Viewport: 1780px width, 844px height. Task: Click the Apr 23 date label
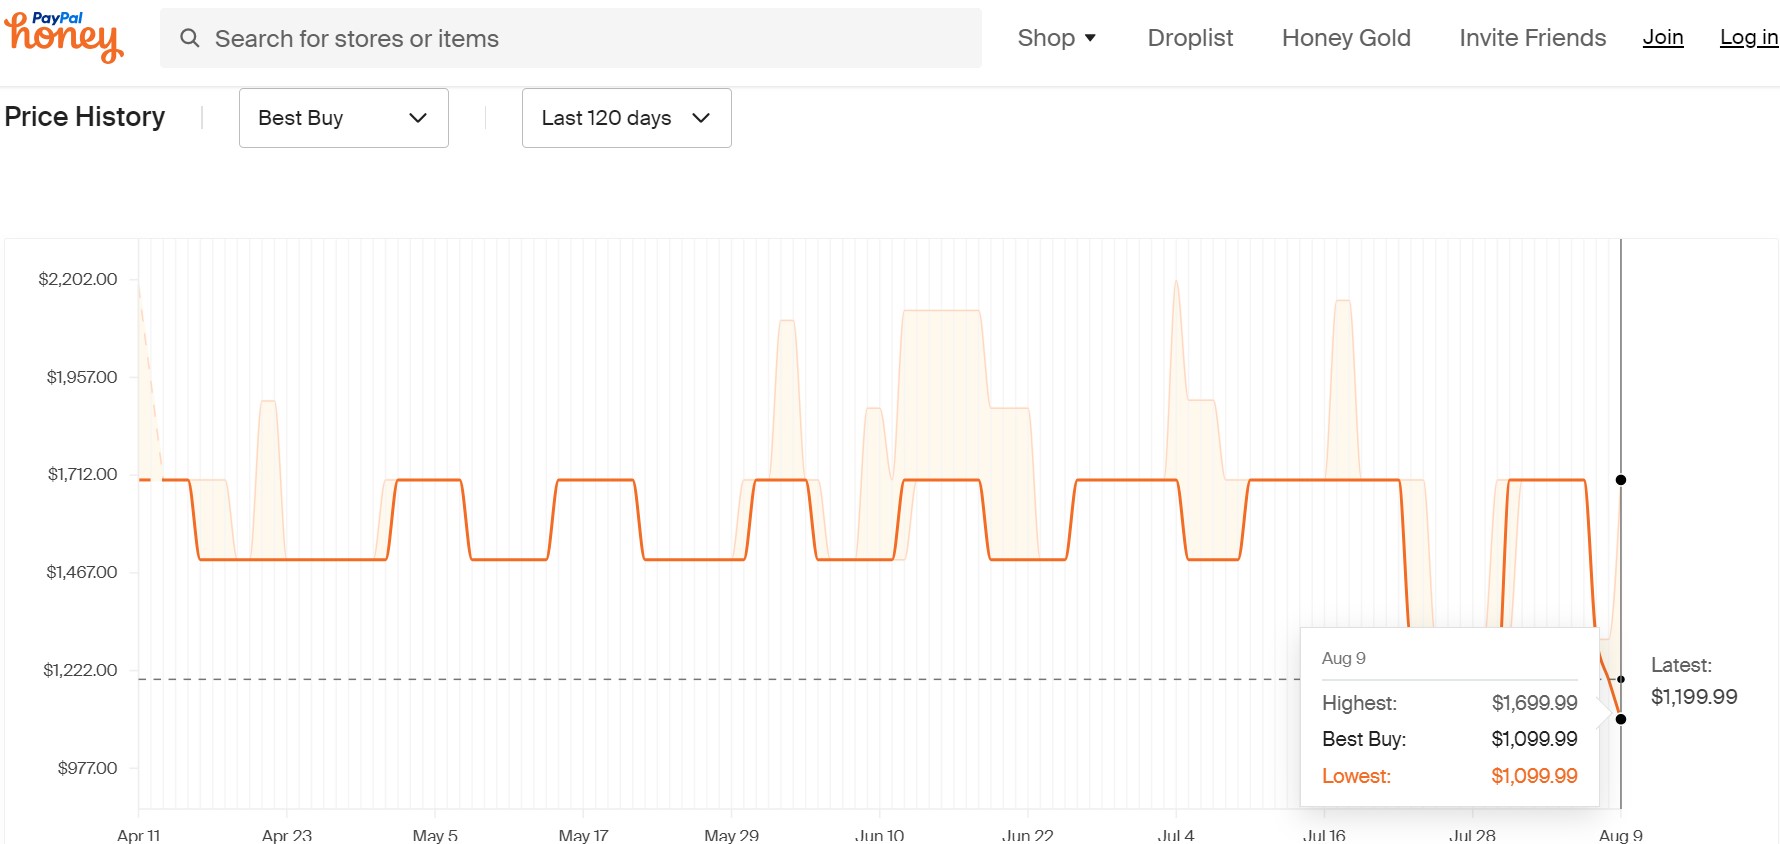(x=287, y=835)
